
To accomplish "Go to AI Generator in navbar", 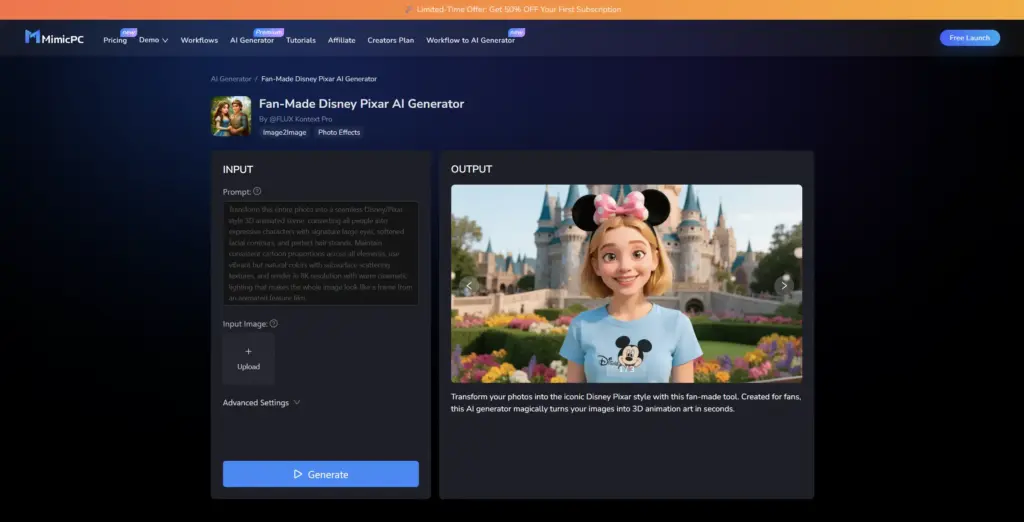I will pos(252,41).
